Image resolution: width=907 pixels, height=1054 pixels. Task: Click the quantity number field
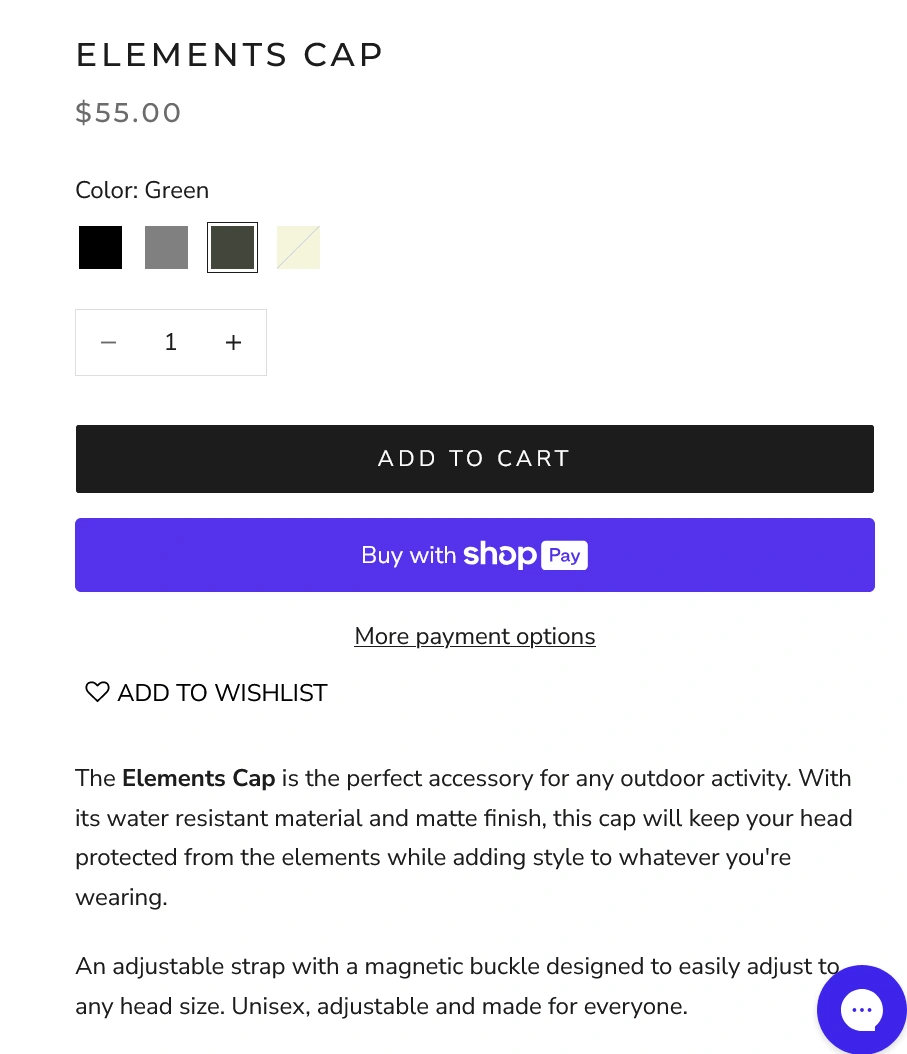(x=171, y=343)
